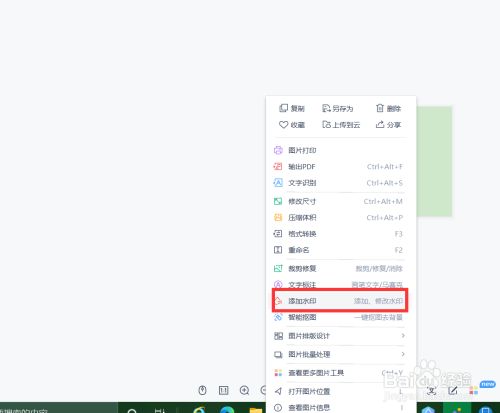Image resolution: width=500 pixels, height=413 pixels.
Task: Click 修改尺寸 (Resize) menu entry
Action: click(x=339, y=201)
